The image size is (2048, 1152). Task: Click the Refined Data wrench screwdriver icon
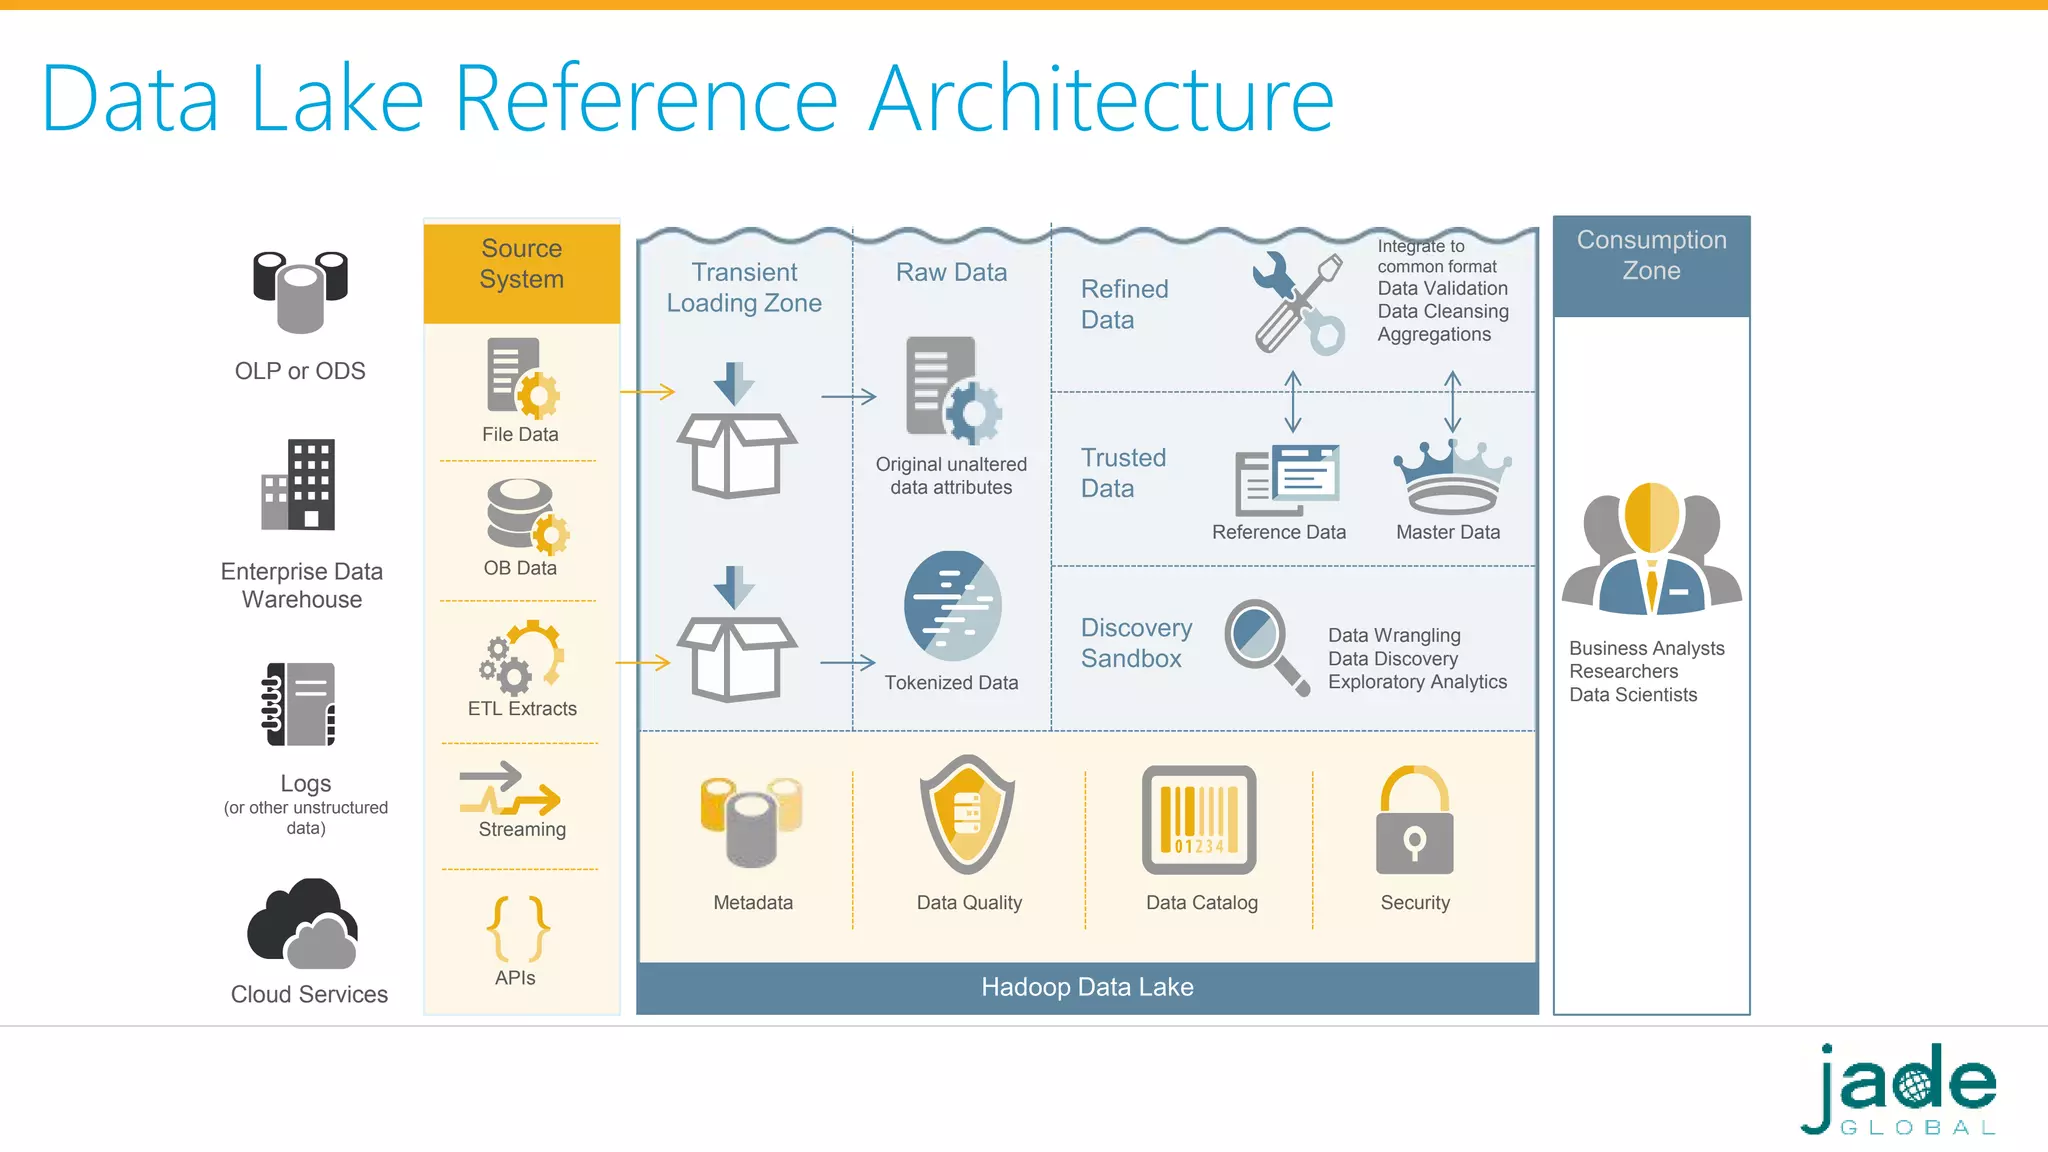pos(1299,303)
